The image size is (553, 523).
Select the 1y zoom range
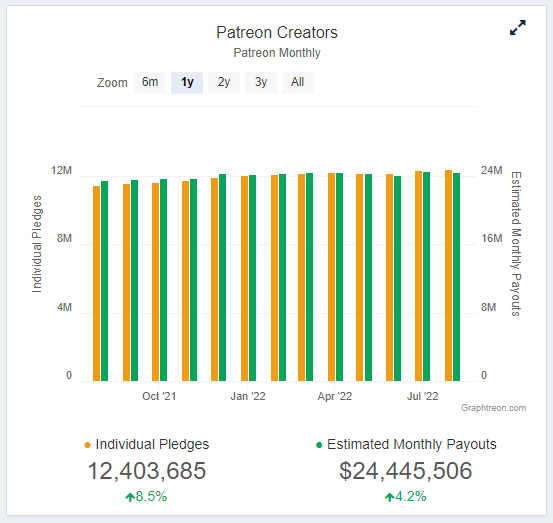click(187, 83)
